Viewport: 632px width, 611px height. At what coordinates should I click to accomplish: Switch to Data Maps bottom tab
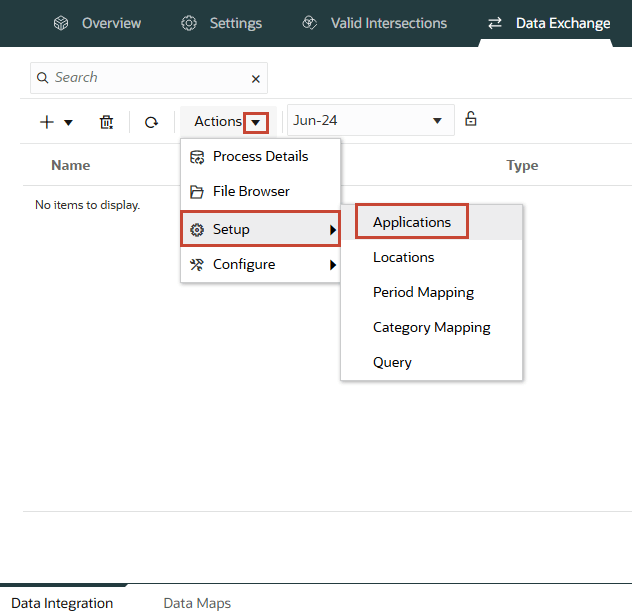(197, 603)
